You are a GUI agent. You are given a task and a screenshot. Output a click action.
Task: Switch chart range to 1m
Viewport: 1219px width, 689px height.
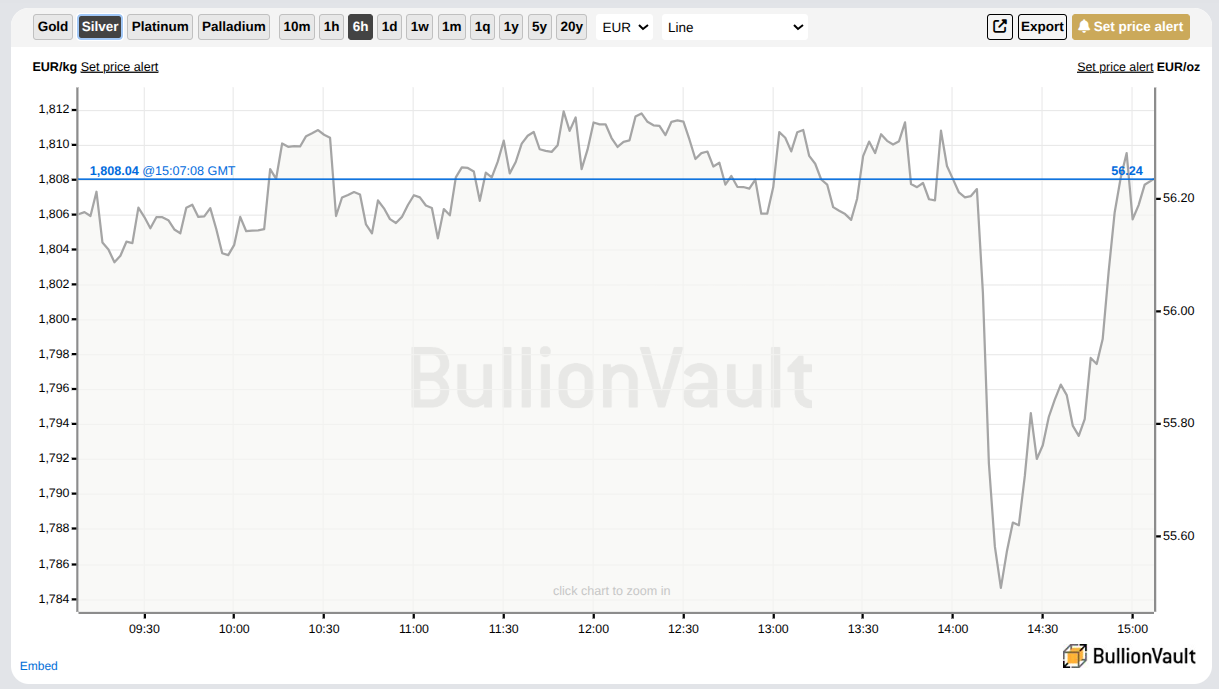(451, 27)
